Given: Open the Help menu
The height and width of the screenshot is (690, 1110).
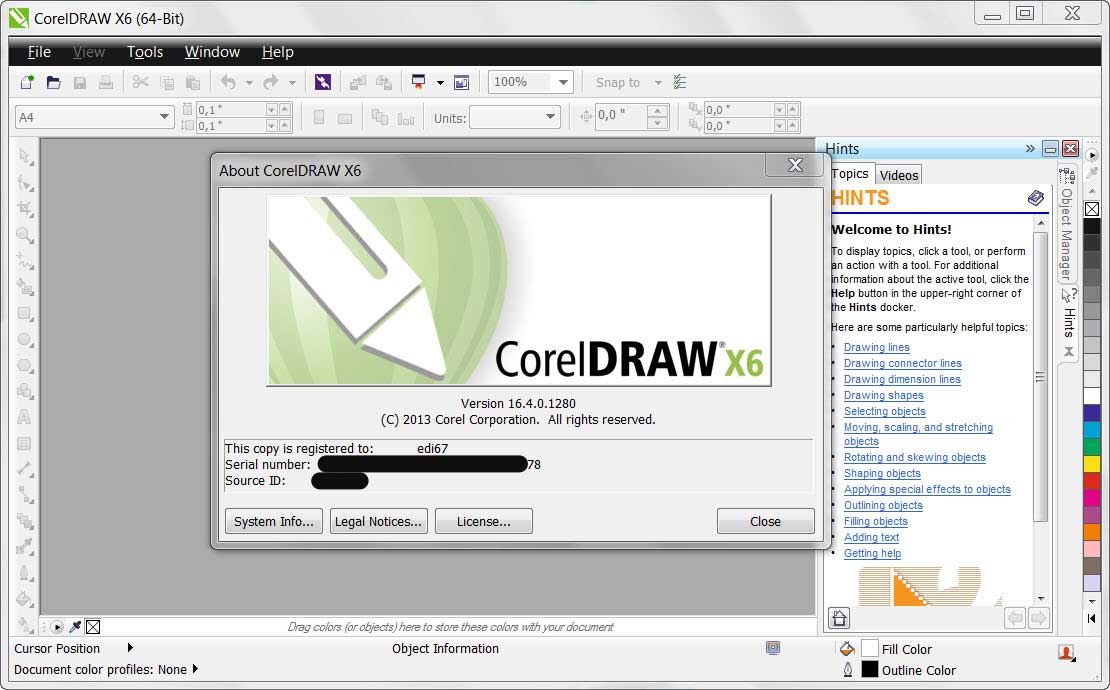Looking at the screenshot, I should (x=278, y=52).
